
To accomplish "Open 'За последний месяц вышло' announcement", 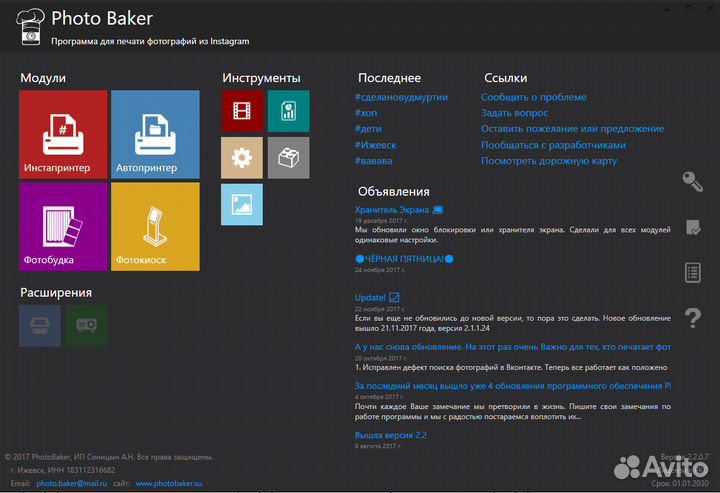I will [x=512, y=386].
